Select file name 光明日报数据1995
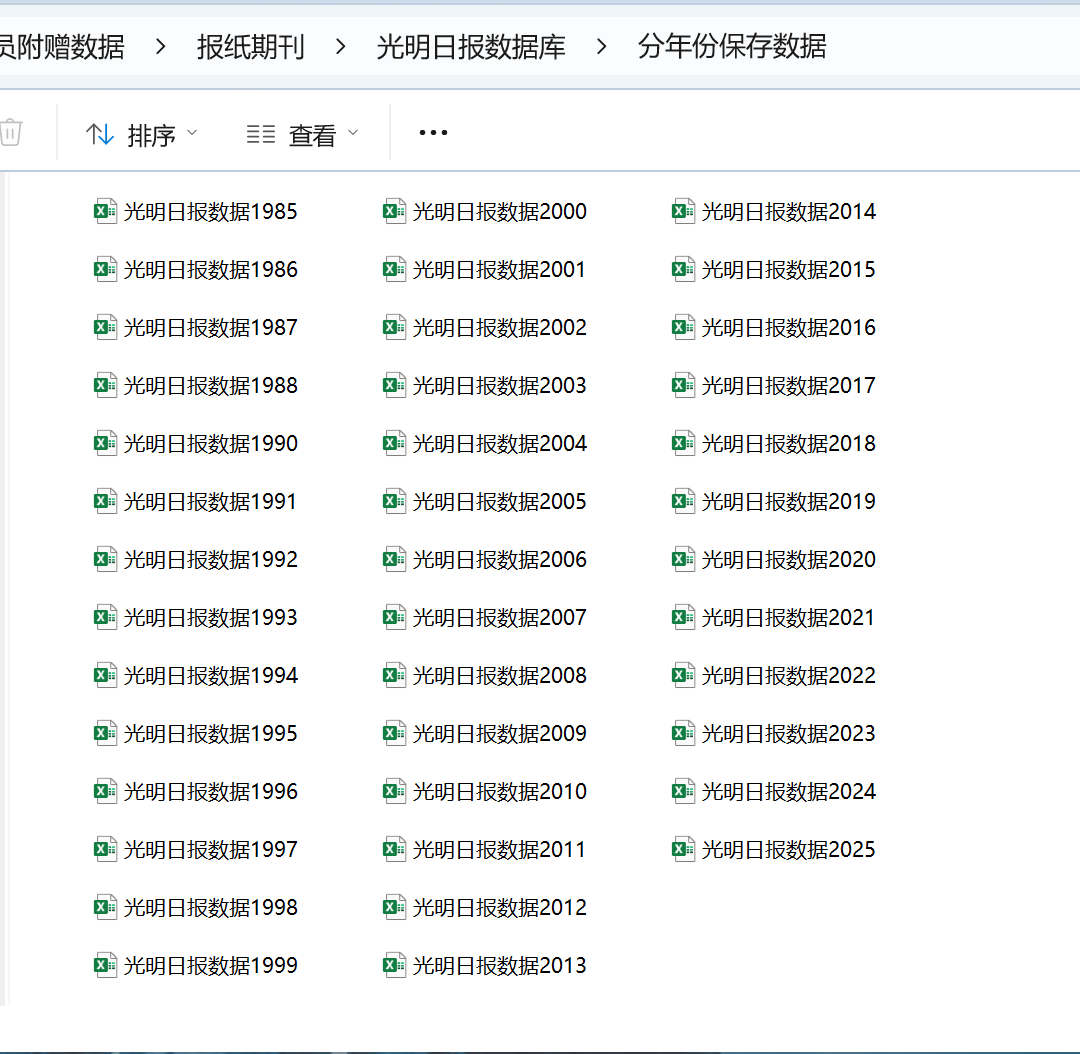 pos(211,734)
